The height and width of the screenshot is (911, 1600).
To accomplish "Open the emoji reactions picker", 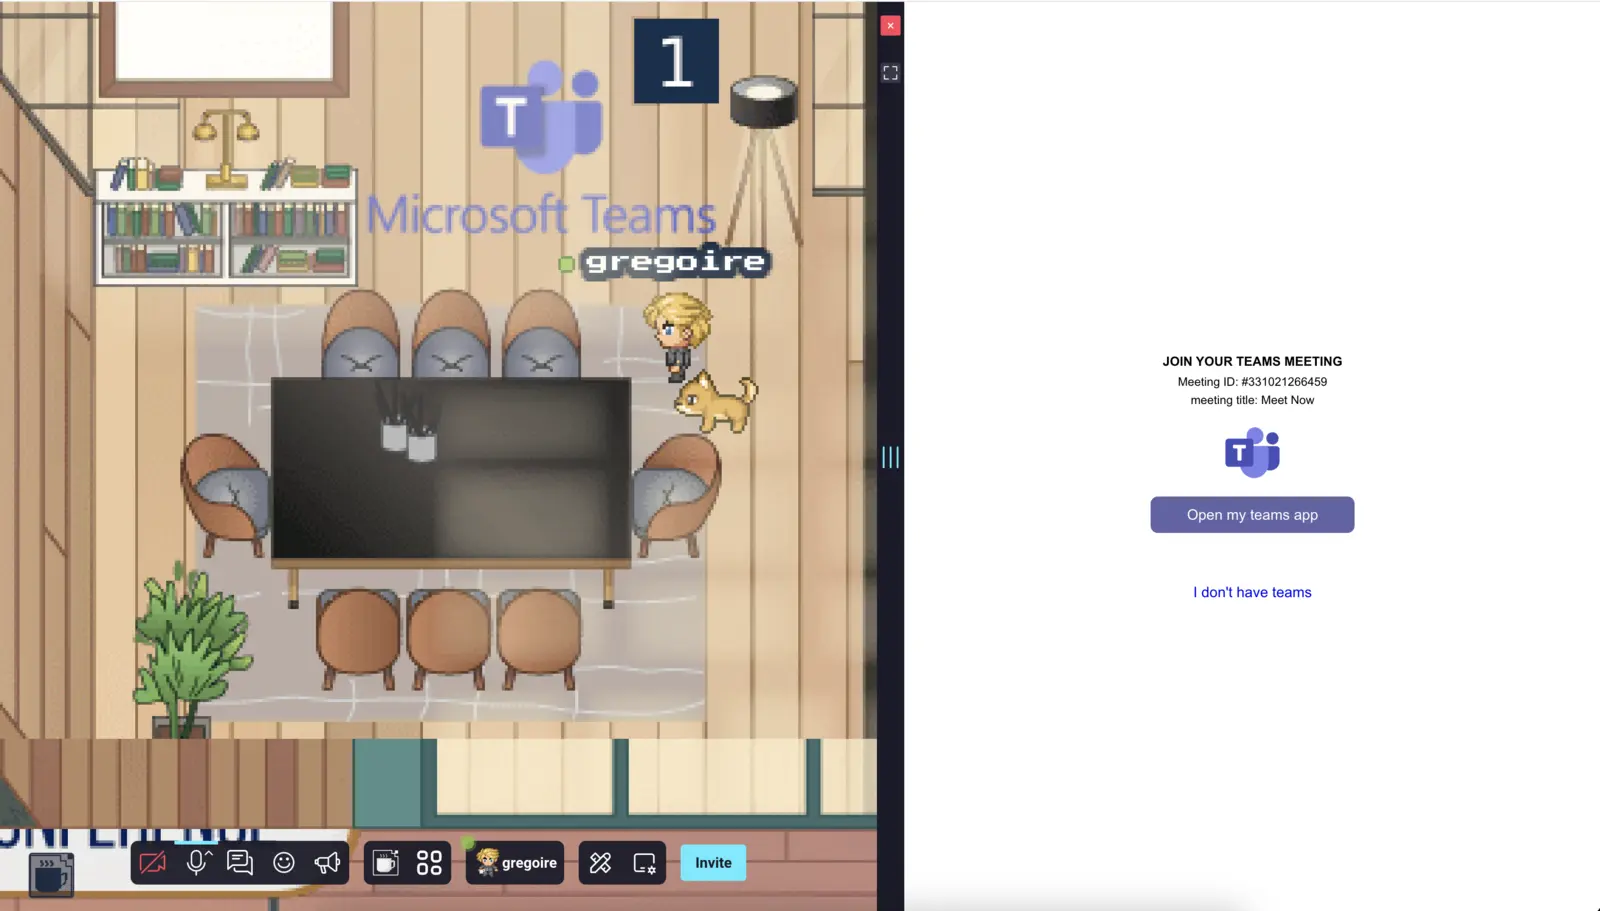I will pyautogui.click(x=284, y=863).
